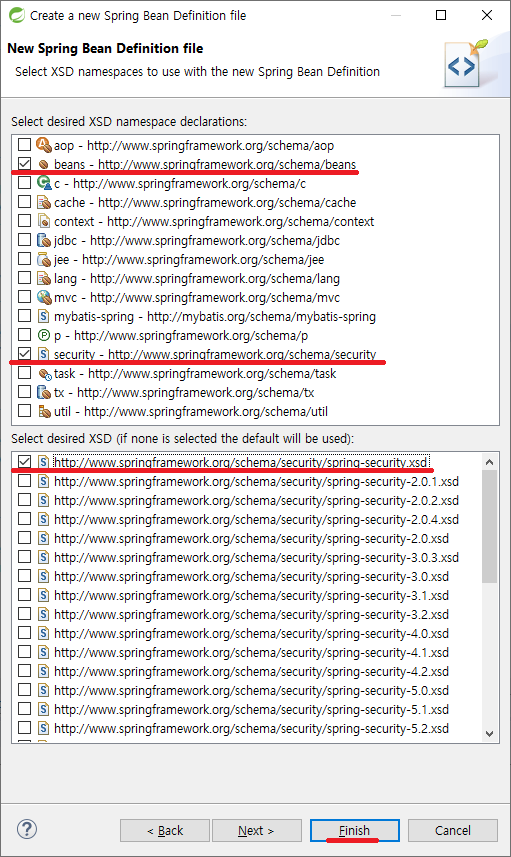Select the lang namespace text row
511x857 pixels.
(x=197, y=279)
